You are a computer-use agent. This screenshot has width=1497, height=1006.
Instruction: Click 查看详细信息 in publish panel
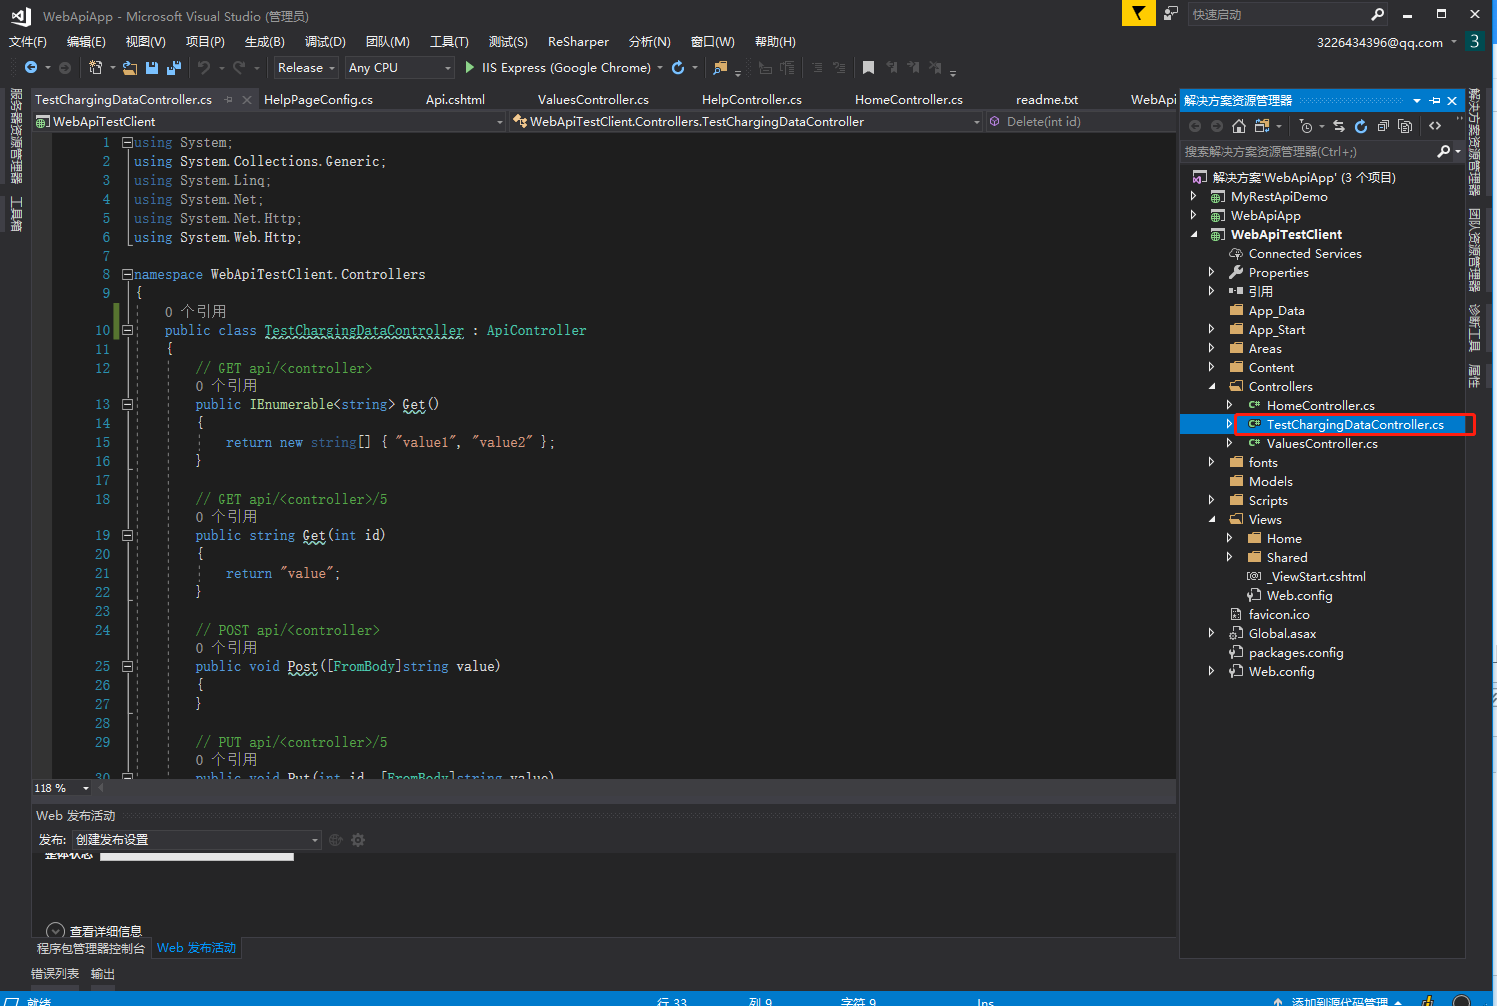tap(106, 932)
